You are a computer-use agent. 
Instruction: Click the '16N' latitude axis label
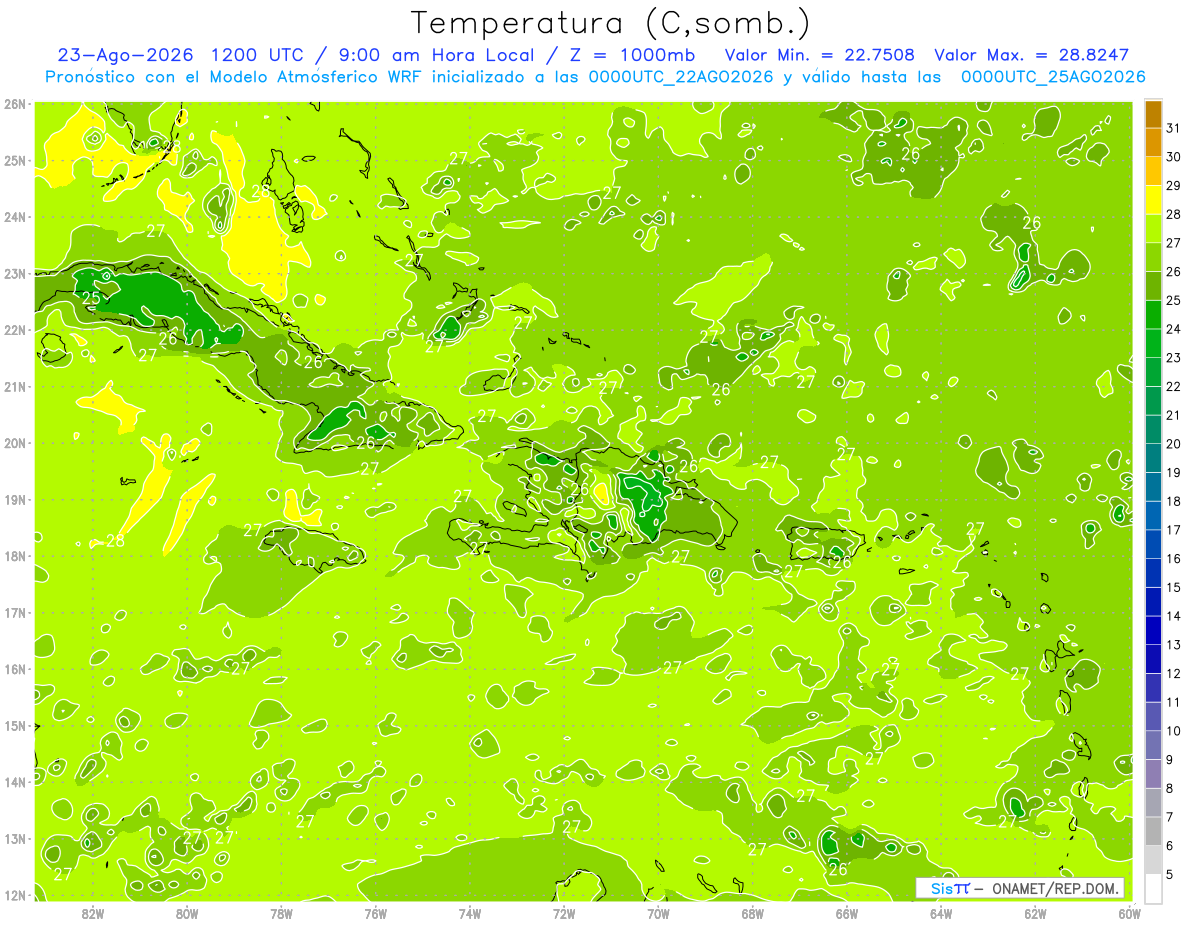(x=16, y=669)
